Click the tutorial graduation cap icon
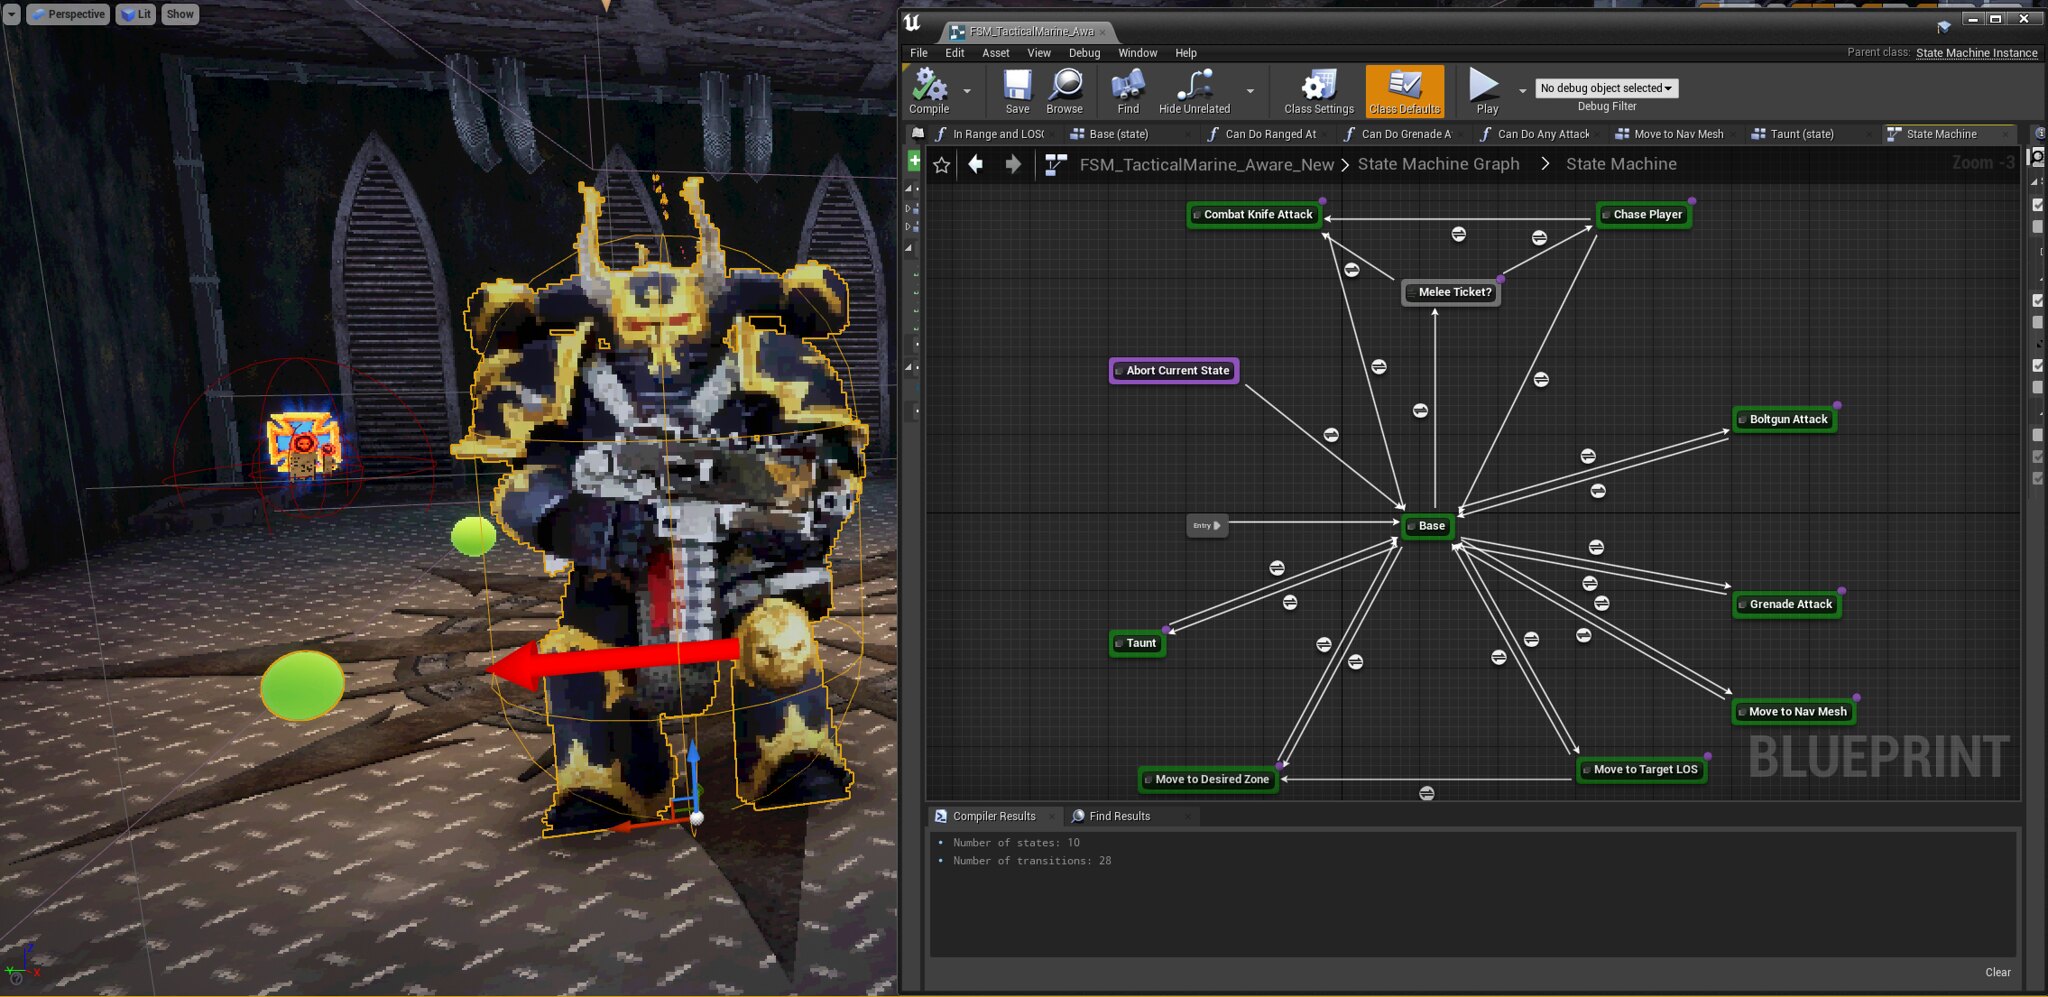This screenshot has height=997, width=2048. (x=1944, y=26)
